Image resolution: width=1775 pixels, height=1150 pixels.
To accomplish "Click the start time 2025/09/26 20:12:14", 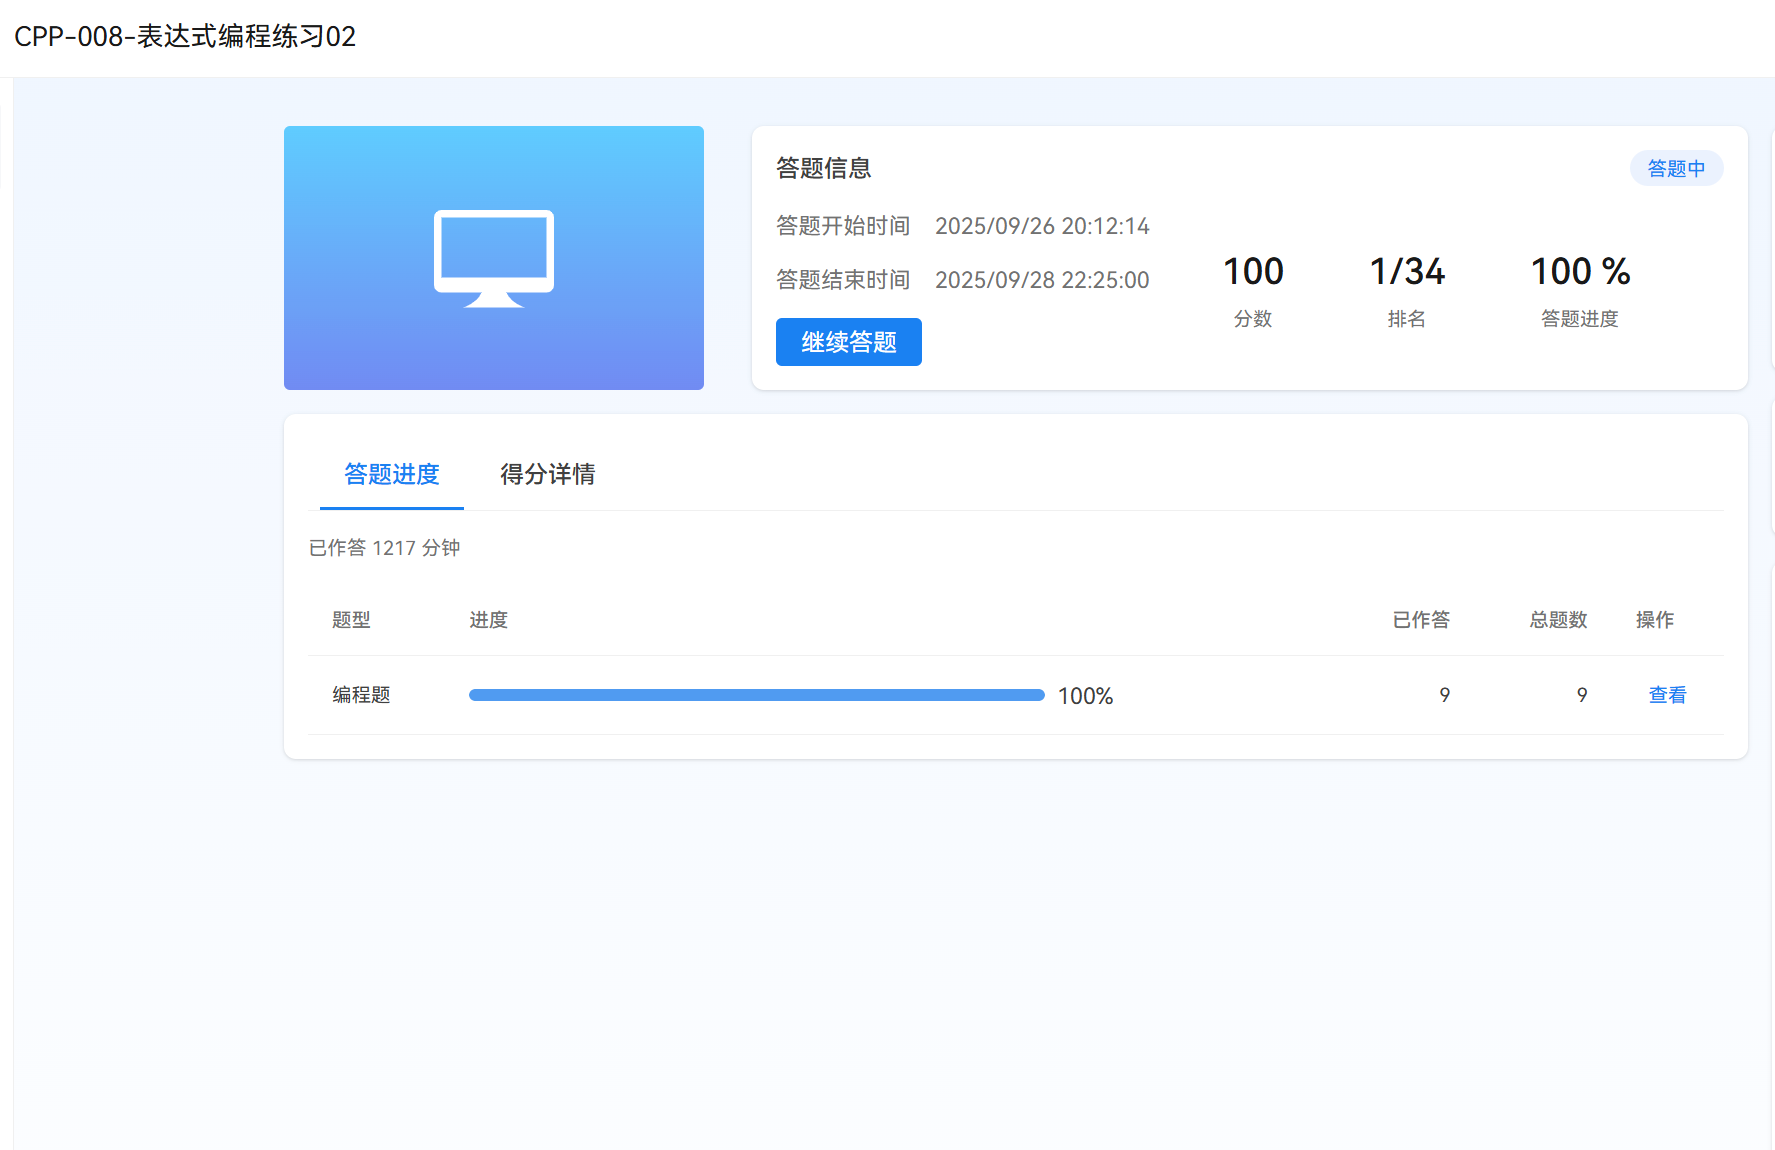I will point(1042,226).
